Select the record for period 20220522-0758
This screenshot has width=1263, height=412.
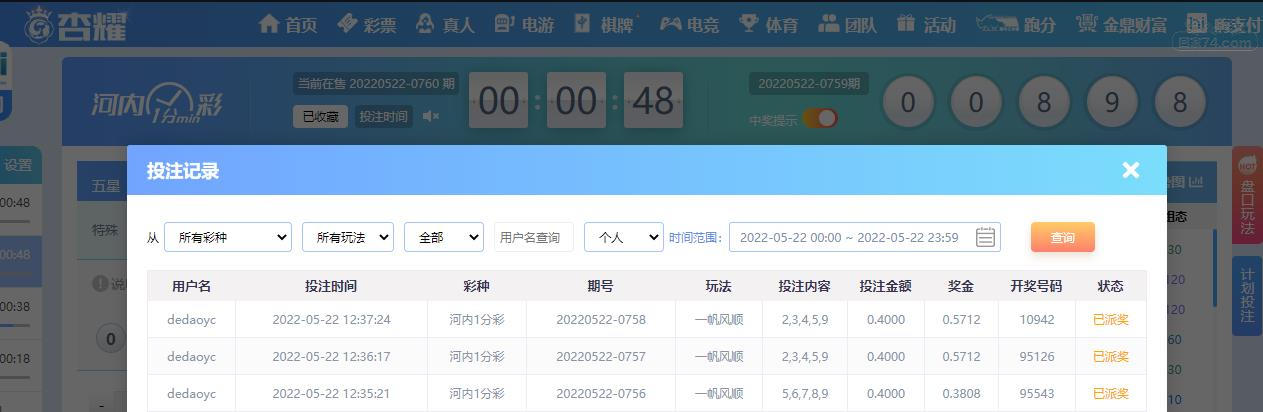point(647,320)
